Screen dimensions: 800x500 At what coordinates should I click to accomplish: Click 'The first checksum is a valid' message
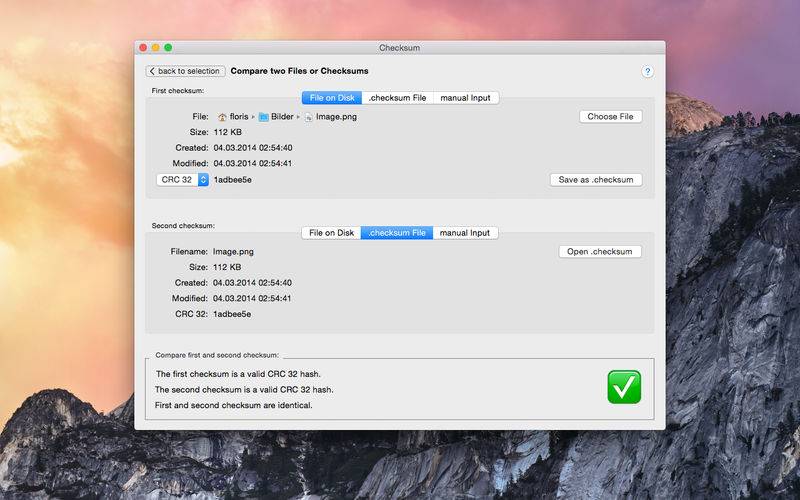tap(238, 374)
